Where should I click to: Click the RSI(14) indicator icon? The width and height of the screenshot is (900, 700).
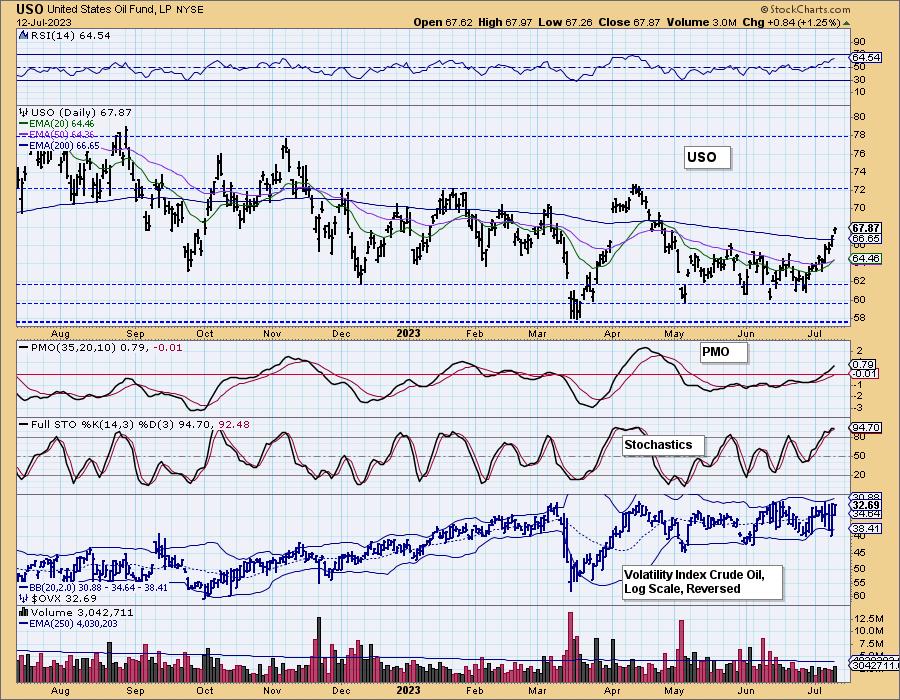[24, 36]
